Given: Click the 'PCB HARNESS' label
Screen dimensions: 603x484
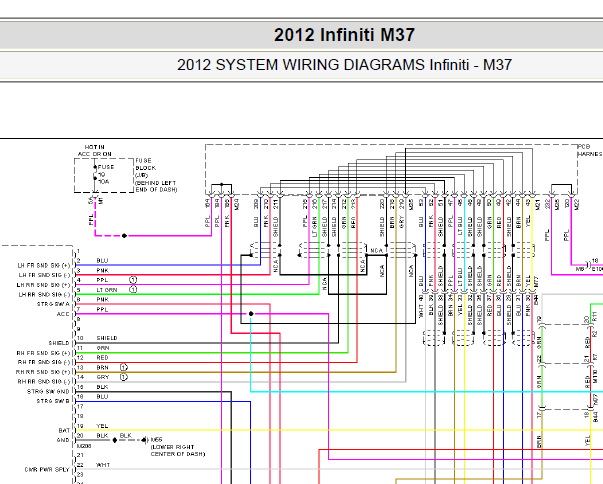Looking at the screenshot, I should [590, 150].
